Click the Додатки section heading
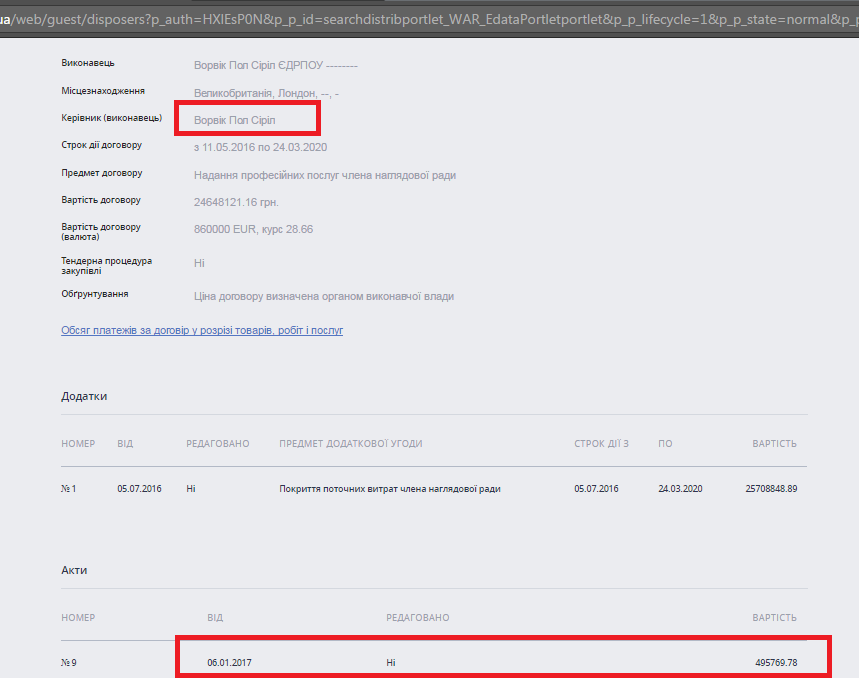 click(x=84, y=396)
